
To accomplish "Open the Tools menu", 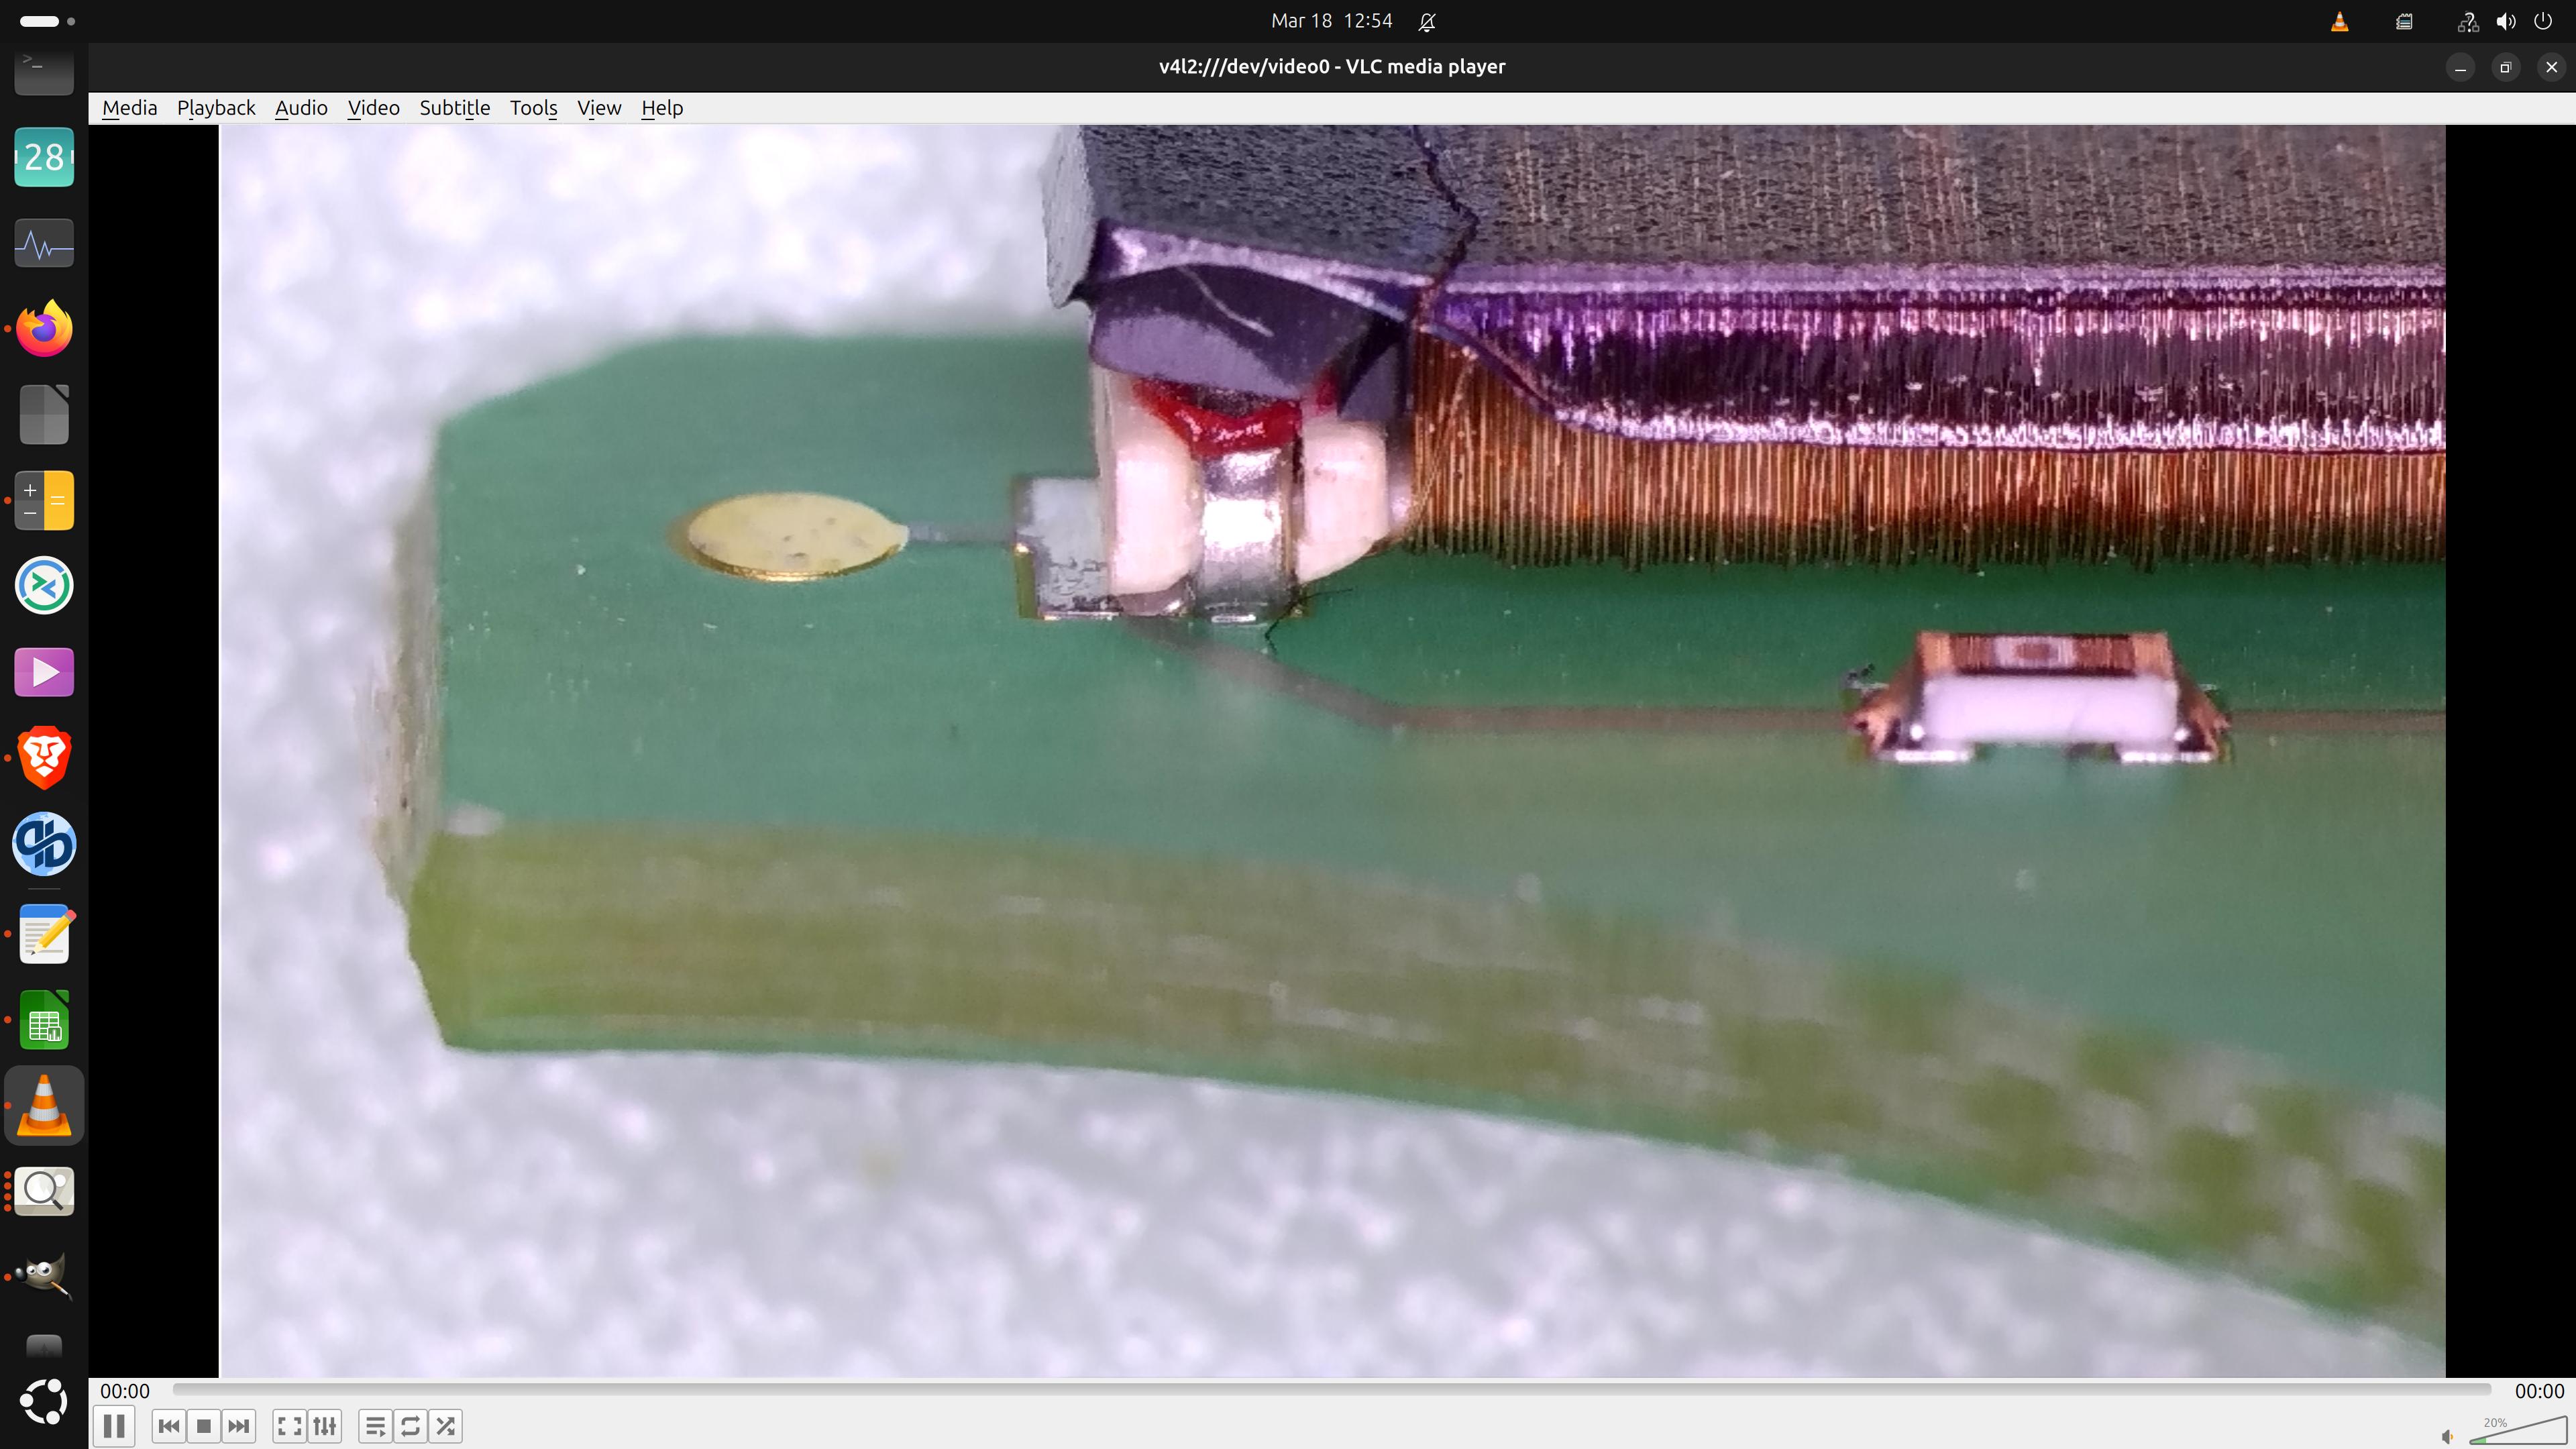I will tap(533, 108).
